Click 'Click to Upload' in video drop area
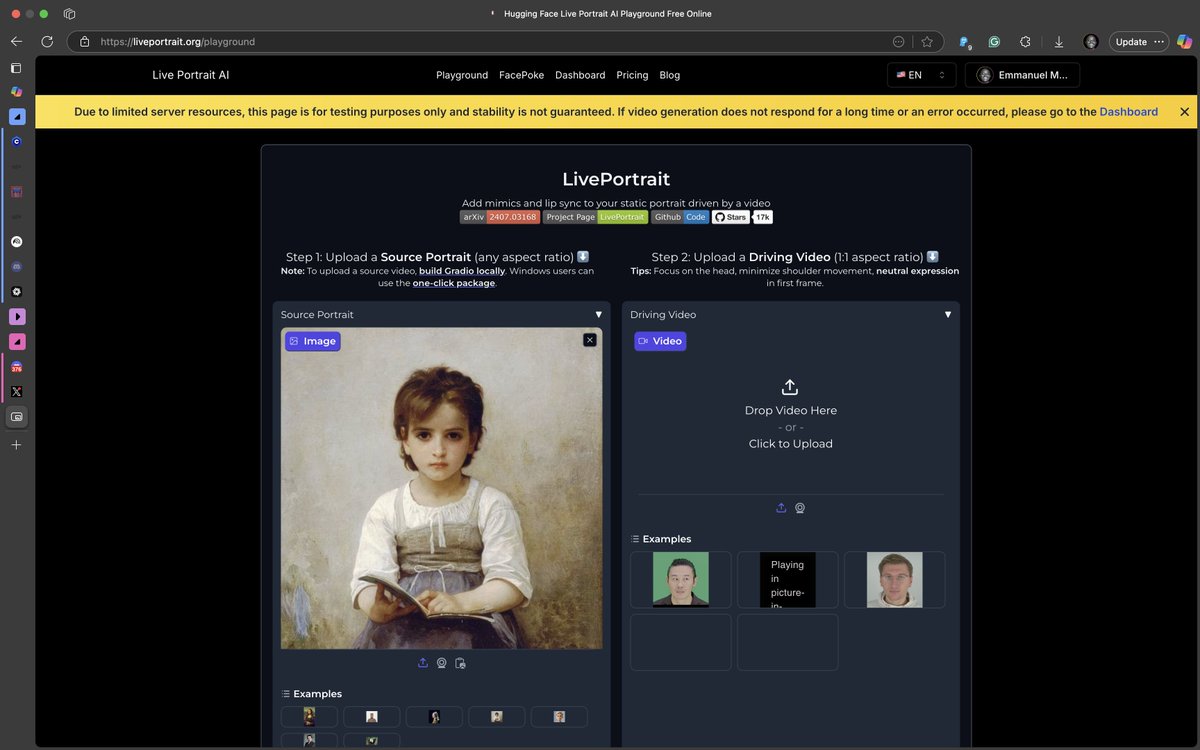This screenshot has width=1200, height=750. pyautogui.click(x=790, y=444)
